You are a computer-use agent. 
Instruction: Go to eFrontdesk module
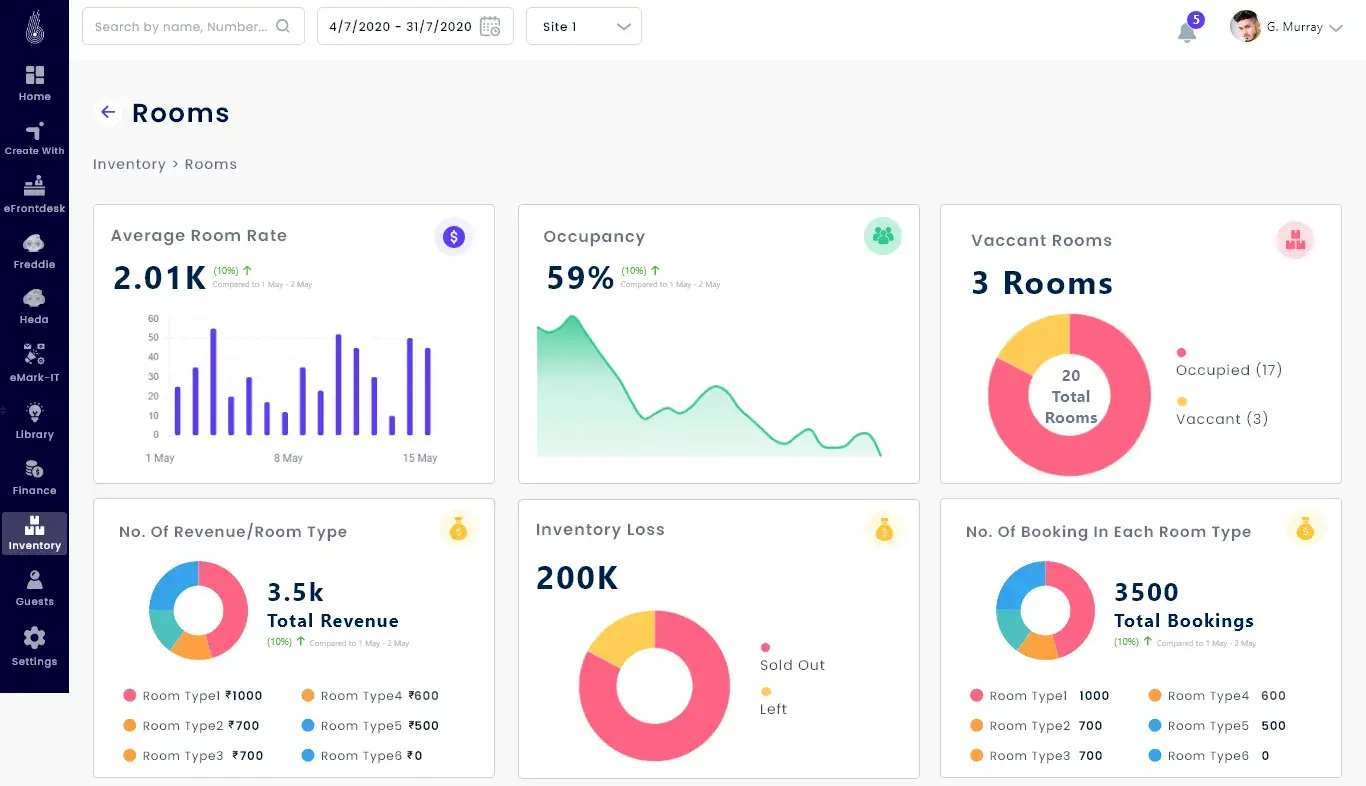click(x=34, y=195)
